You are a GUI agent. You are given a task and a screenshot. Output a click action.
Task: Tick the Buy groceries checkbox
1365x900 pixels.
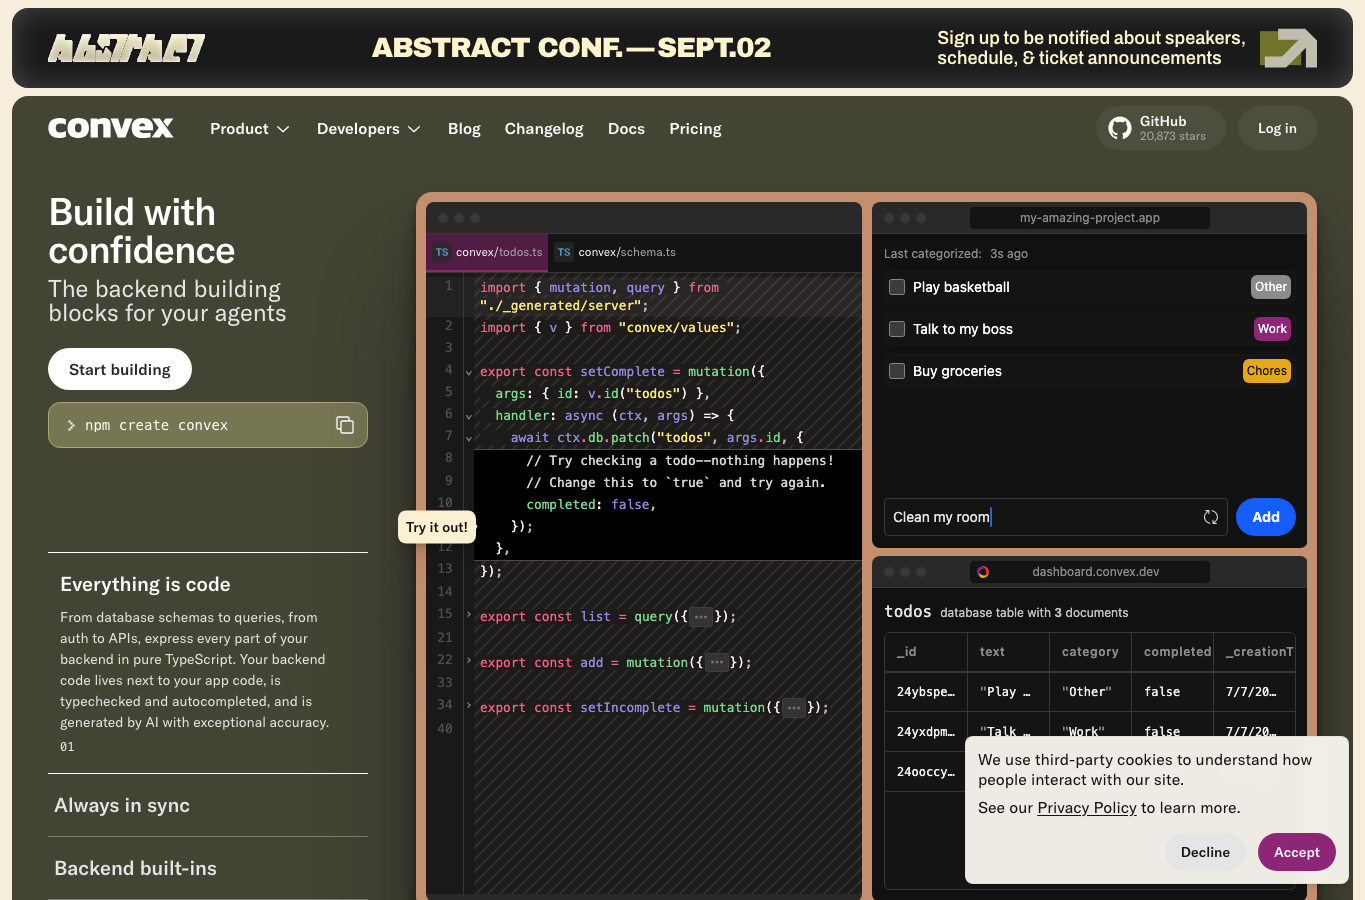[x=897, y=371]
